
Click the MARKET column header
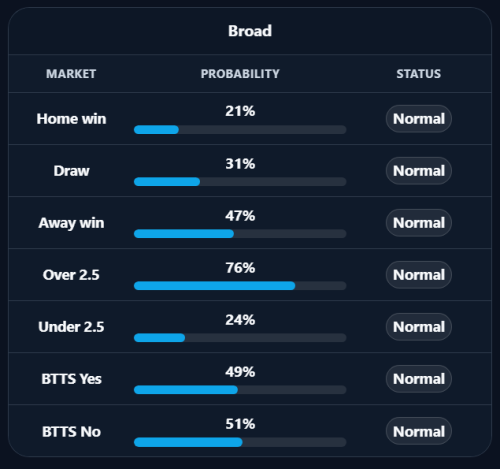(71, 74)
